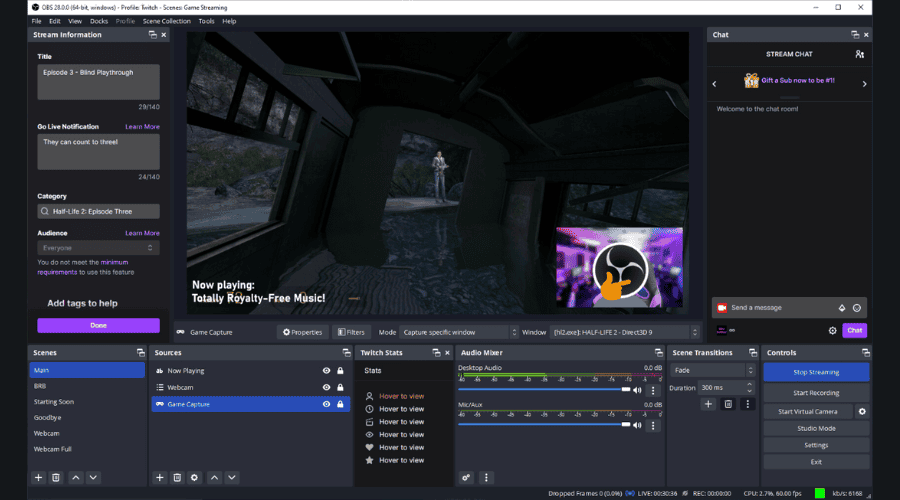Open Desktop Audio options menu dots
The height and width of the screenshot is (500, 900).
pos(653,390)
